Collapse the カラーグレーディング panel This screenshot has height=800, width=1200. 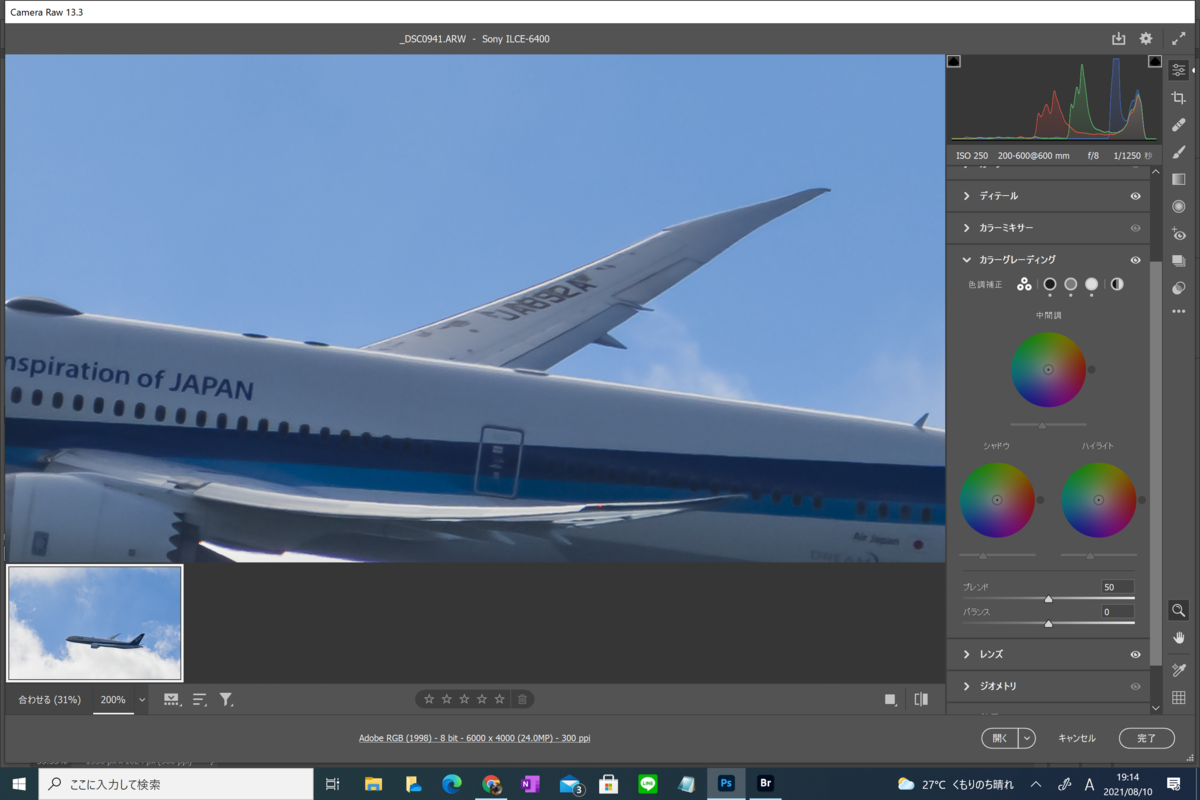click(x=966, y=260)
